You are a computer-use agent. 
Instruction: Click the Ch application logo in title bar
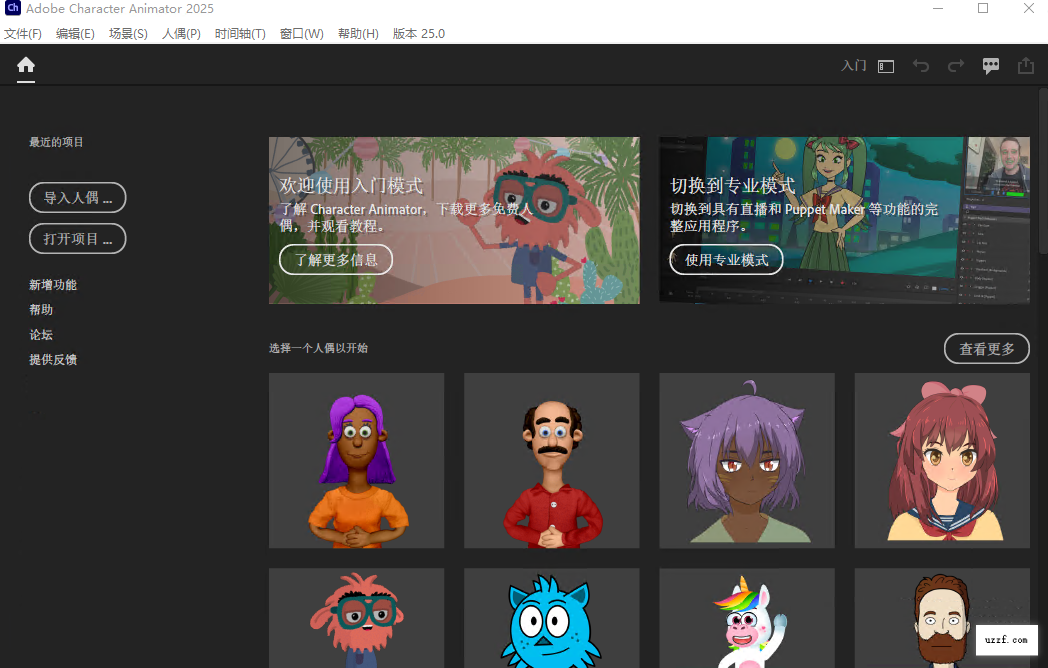tap(11, 8)
